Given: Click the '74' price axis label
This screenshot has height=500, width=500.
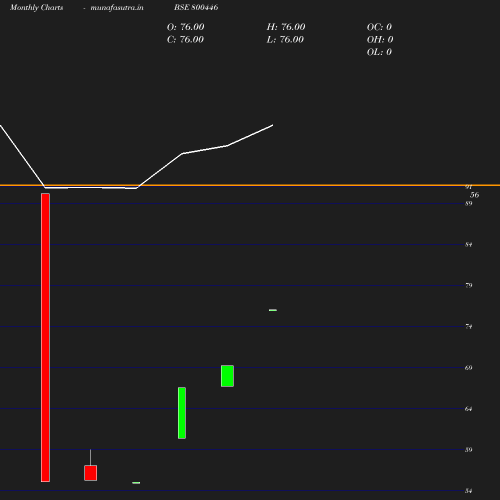Looking at the screenshot, I should 469,327.
